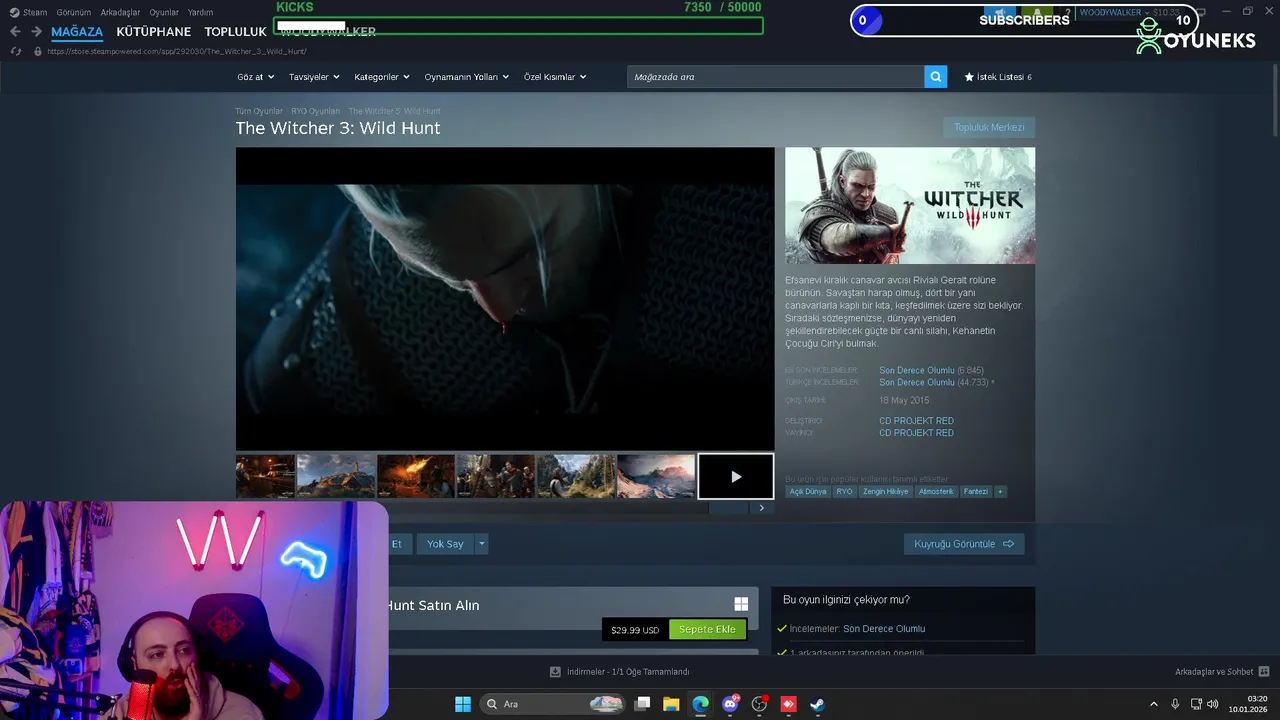Viewport: 1280px width, 720px height.
Task: Open Task View on the taskbar
Action: click(x=643, y=704)
